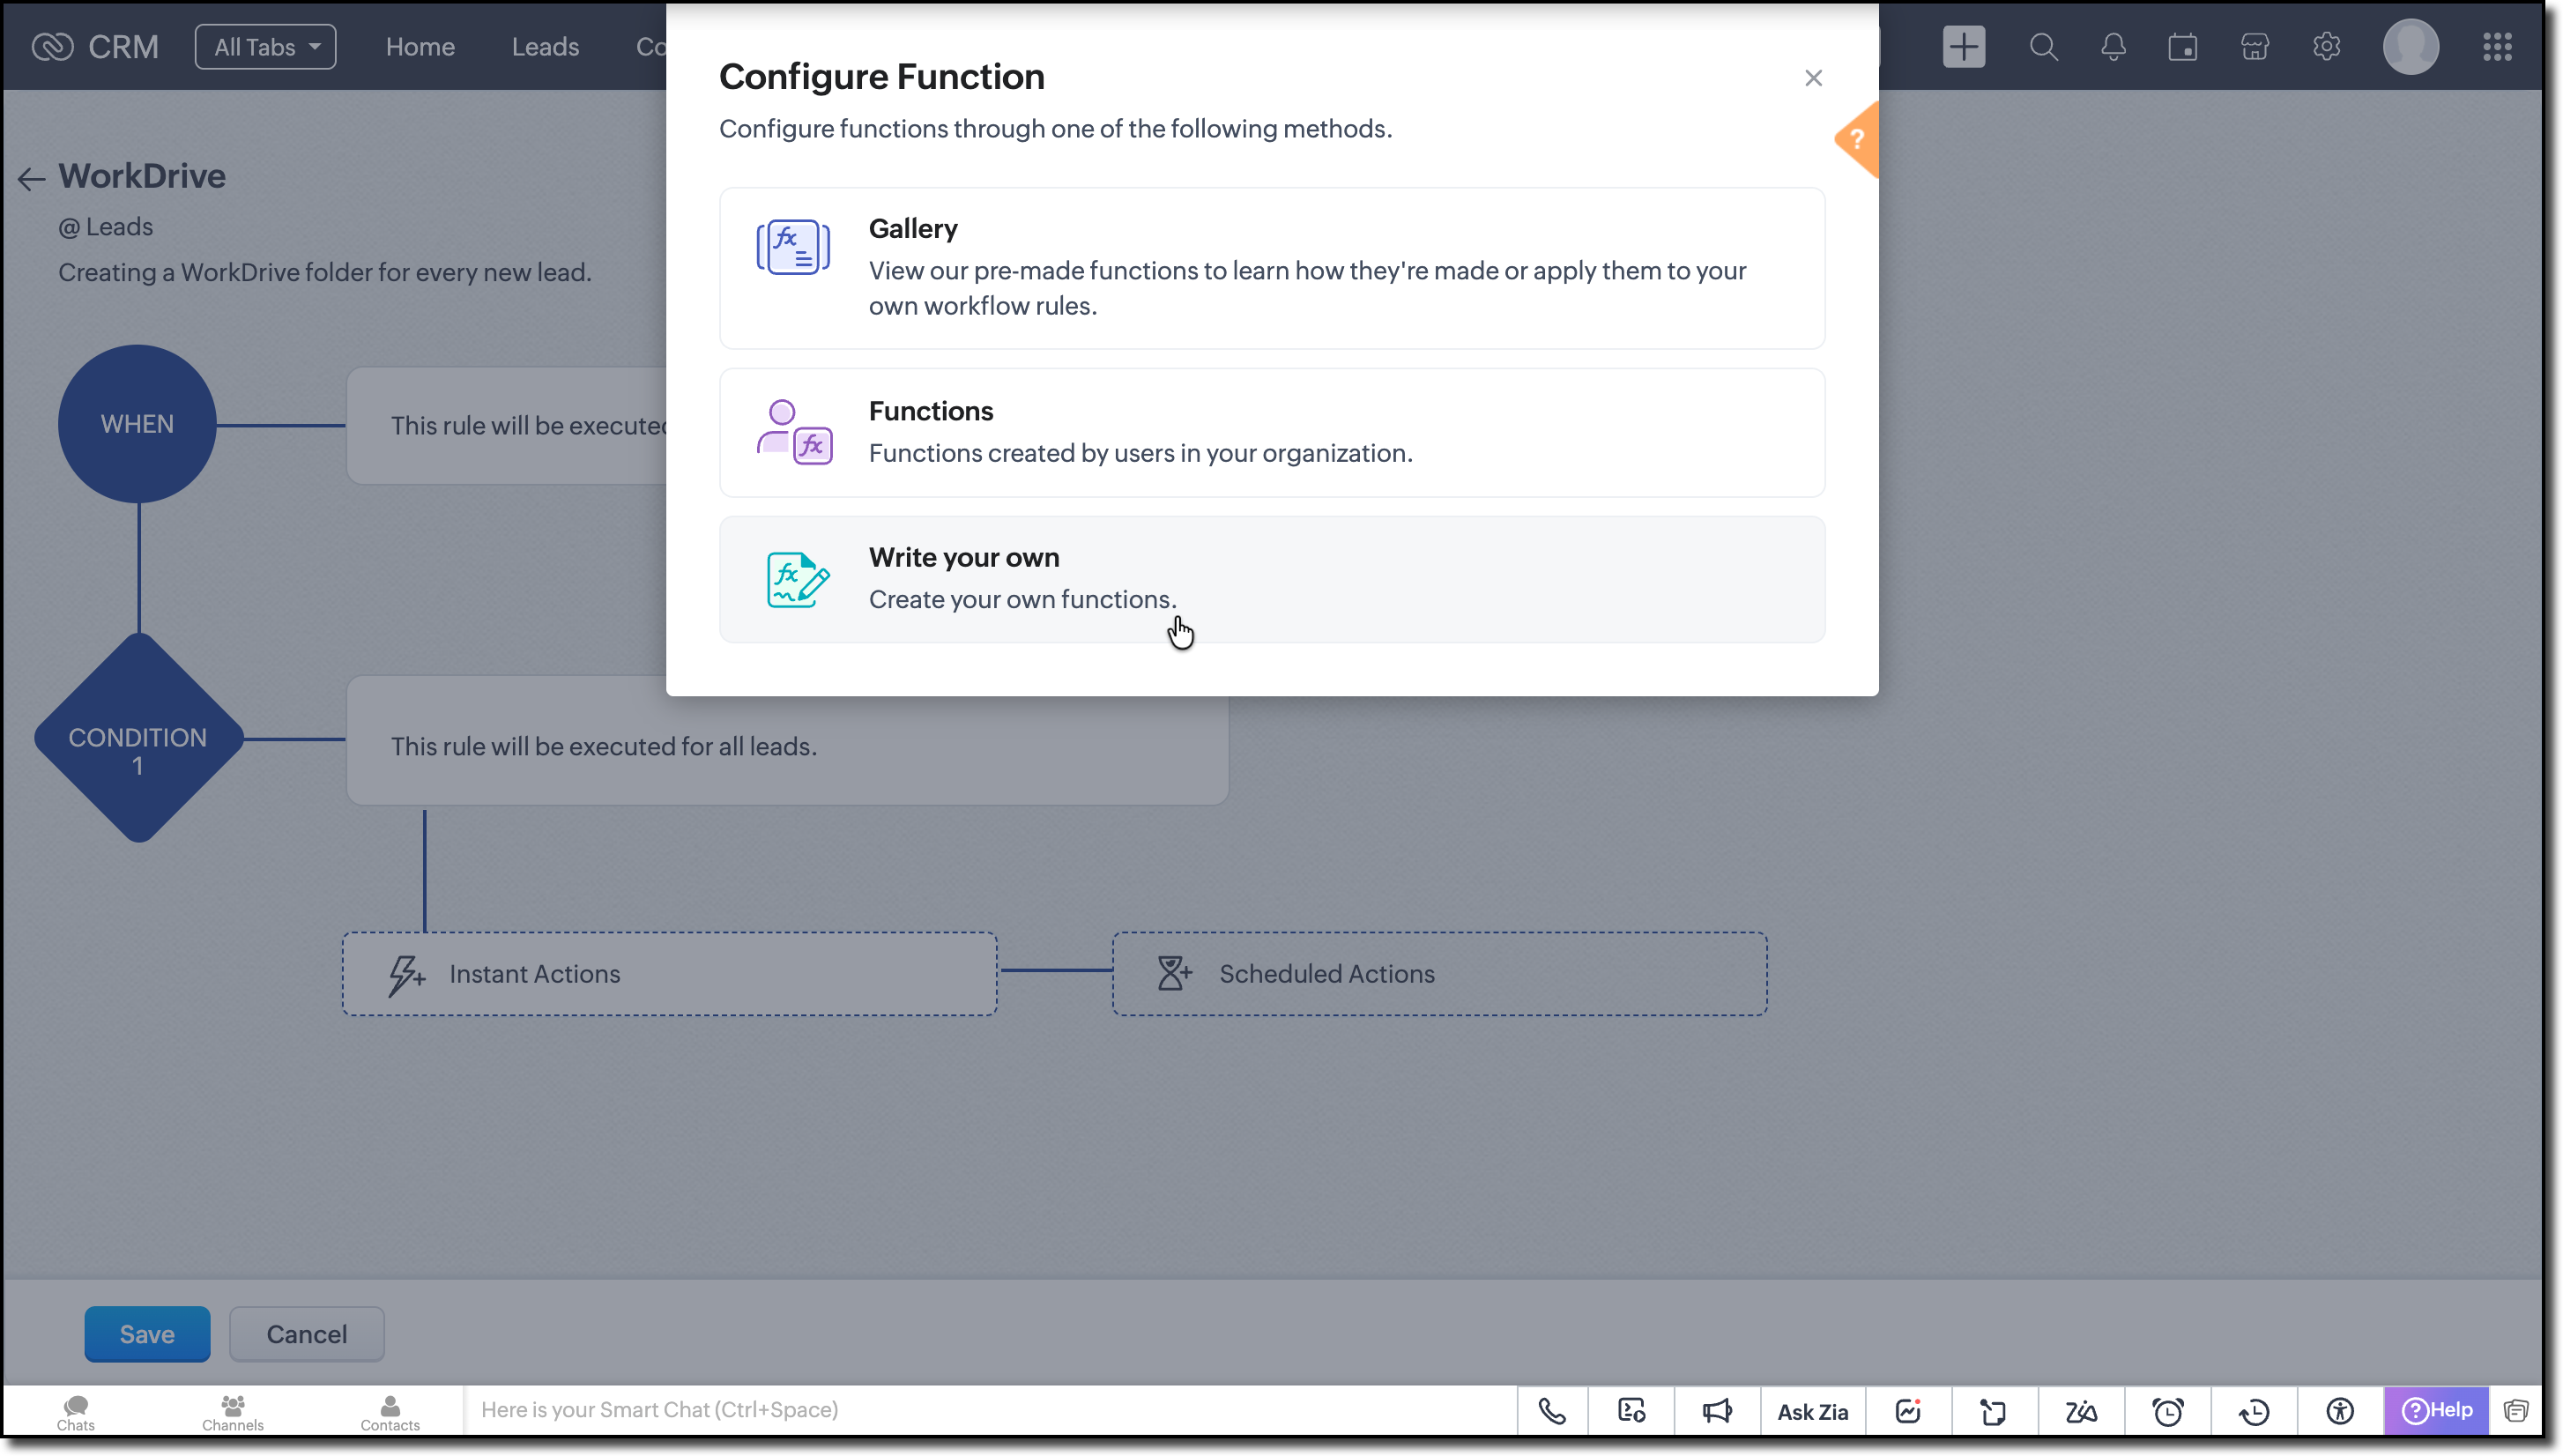Open the calendar icon in top bar
This screenshot has height=1456, width=2563.
tap(2182, 47)
